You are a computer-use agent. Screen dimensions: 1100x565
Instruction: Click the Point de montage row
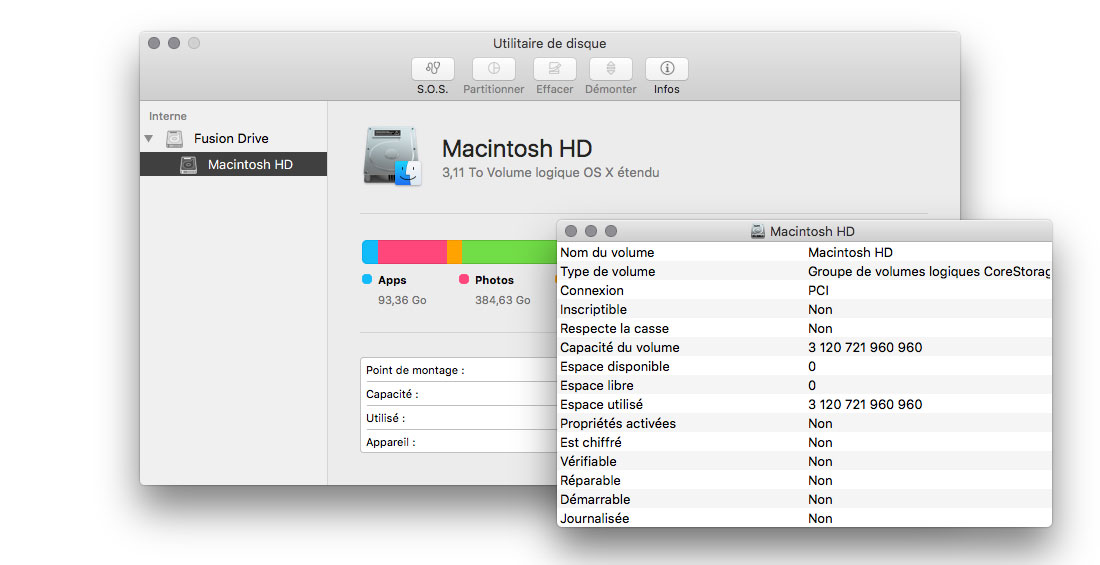pyautogui.click(x=459, y=370)
